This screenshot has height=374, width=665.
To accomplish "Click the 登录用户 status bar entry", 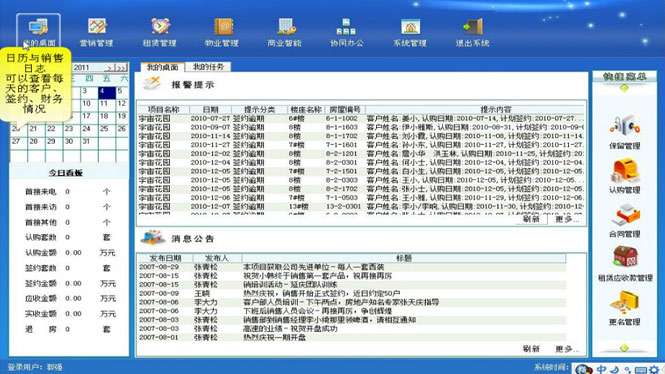I will click(35, 367).
